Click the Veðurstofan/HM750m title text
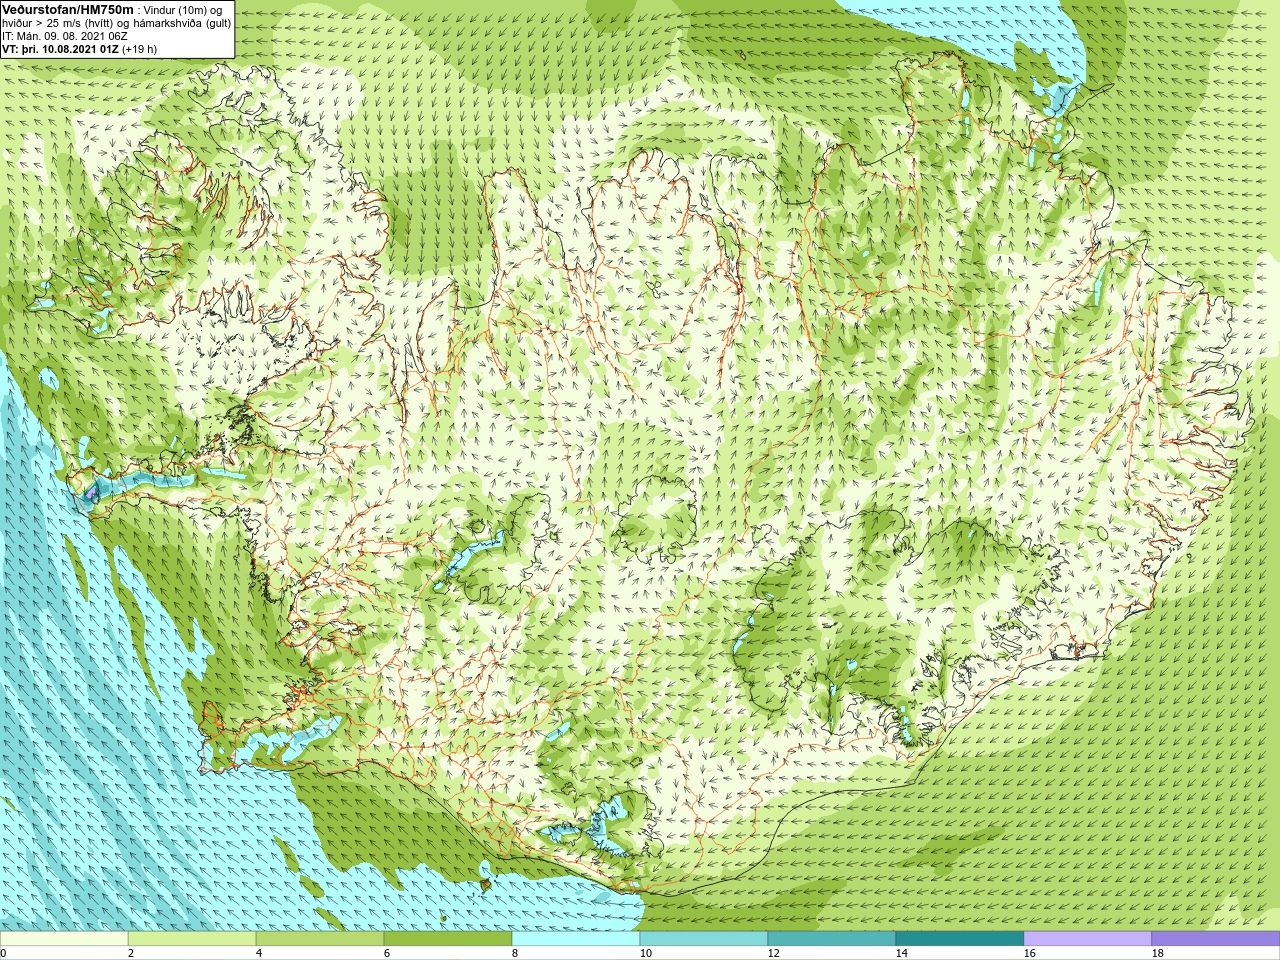 (x=65, y=9)
